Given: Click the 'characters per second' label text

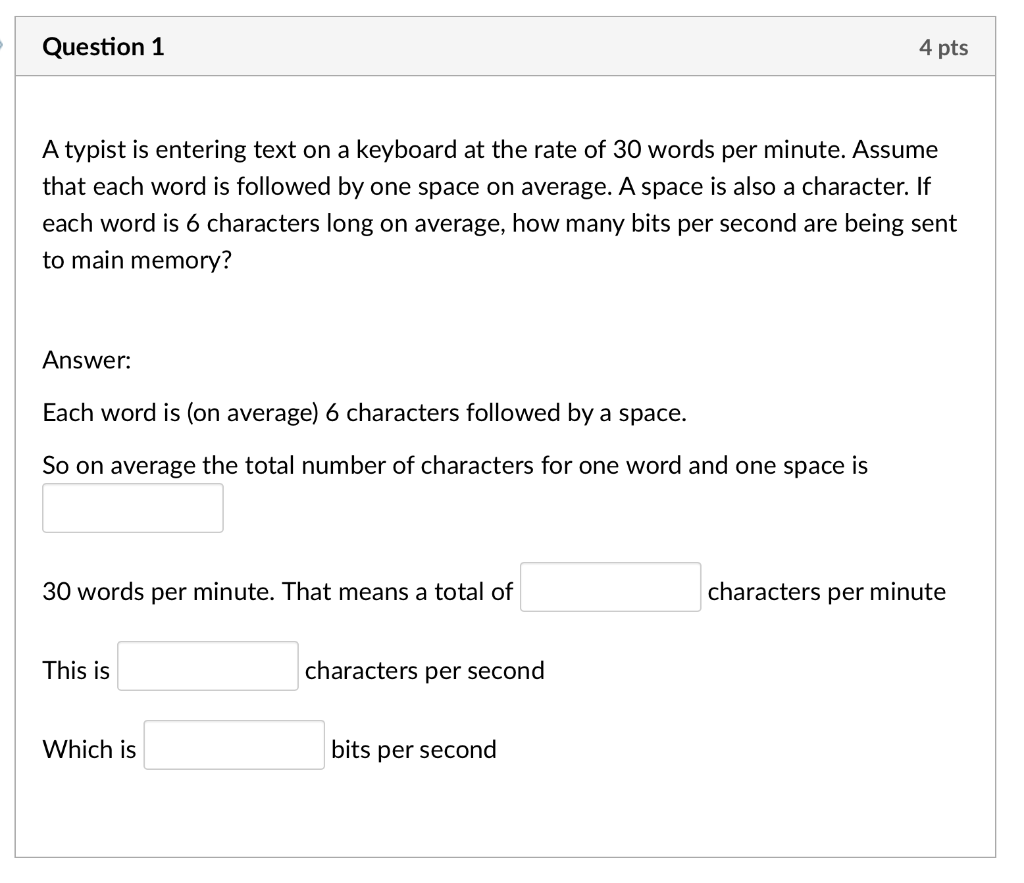Looking at the screenshot, I should pyautogui.click(x=424, y=671).
